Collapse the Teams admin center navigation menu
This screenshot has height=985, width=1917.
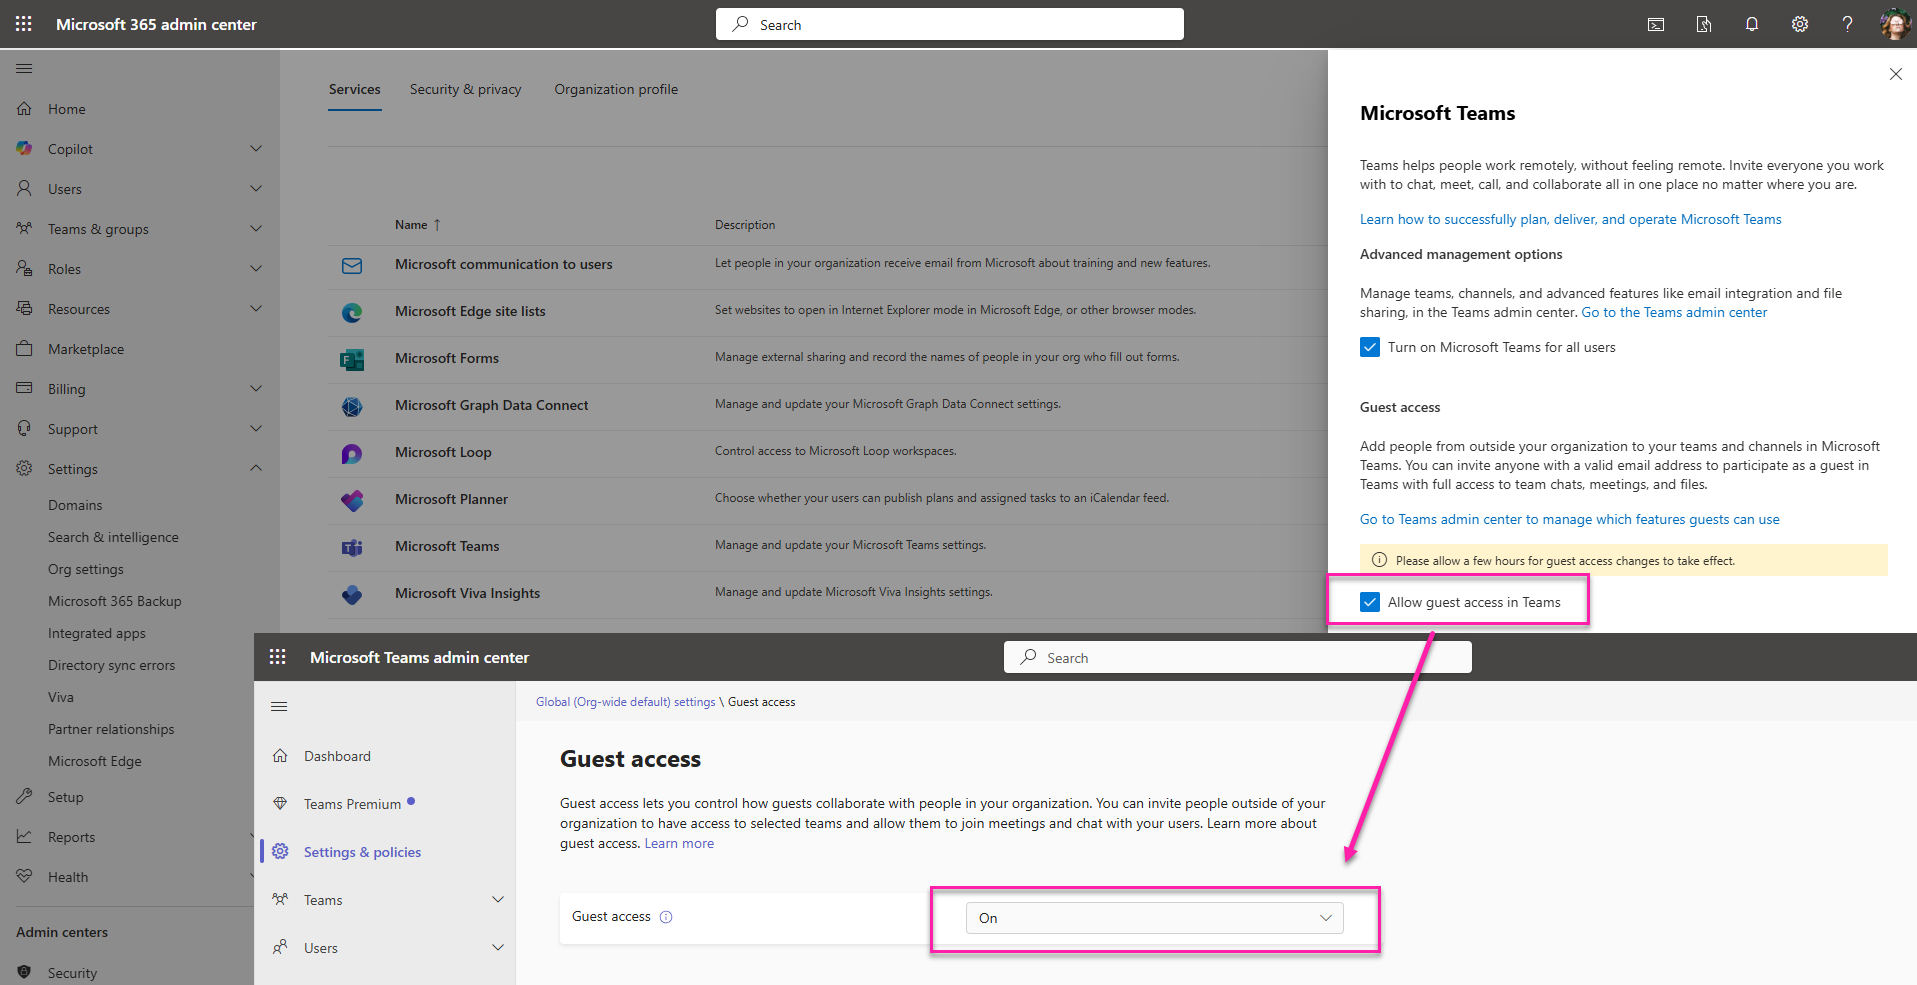pos(279,706)
